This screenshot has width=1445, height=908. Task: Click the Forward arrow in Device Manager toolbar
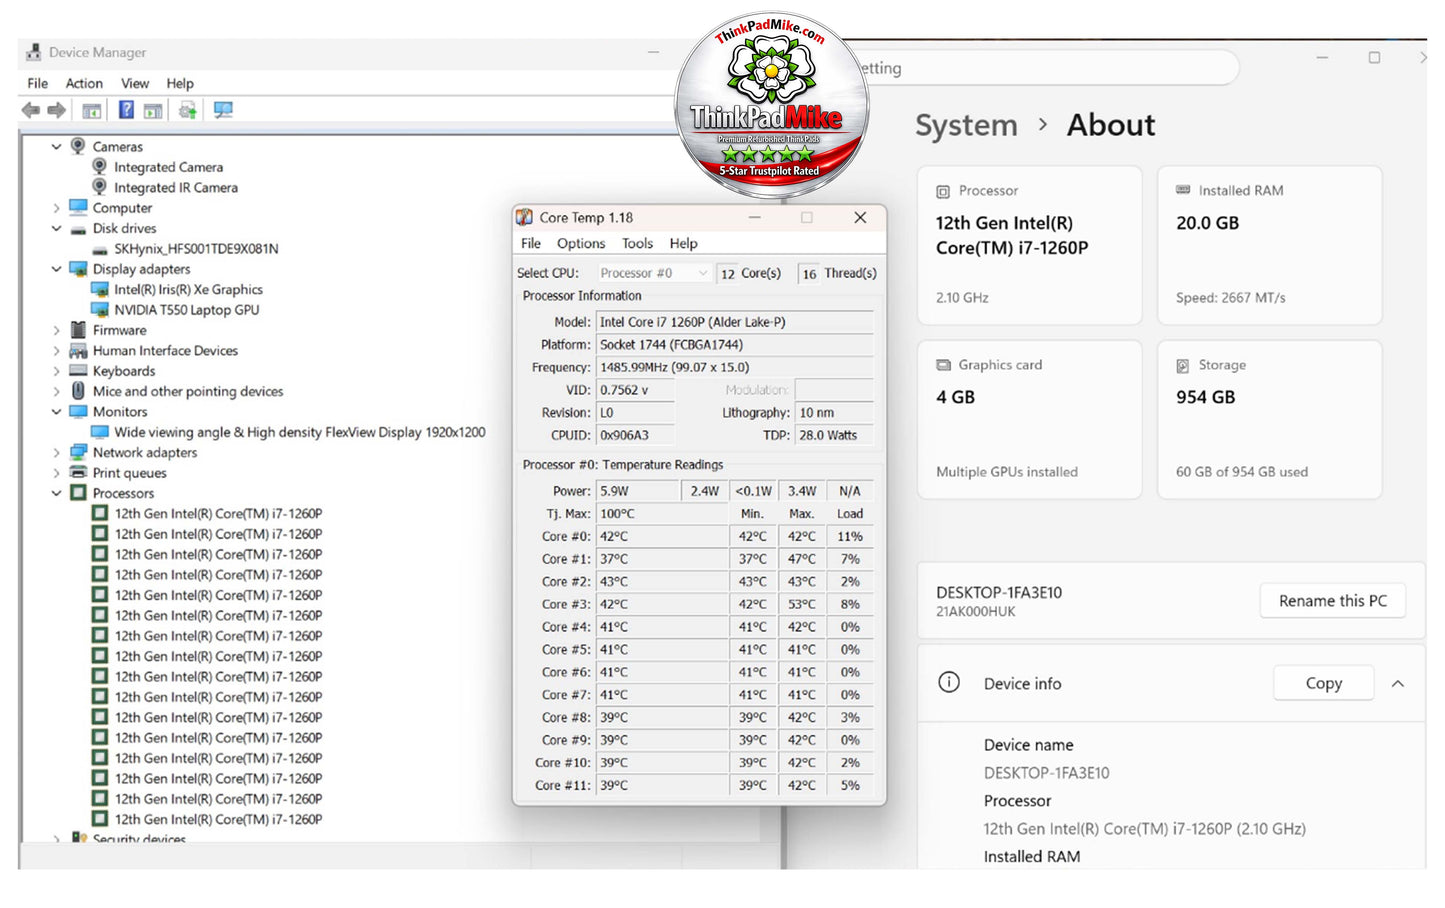pos(57,110)
